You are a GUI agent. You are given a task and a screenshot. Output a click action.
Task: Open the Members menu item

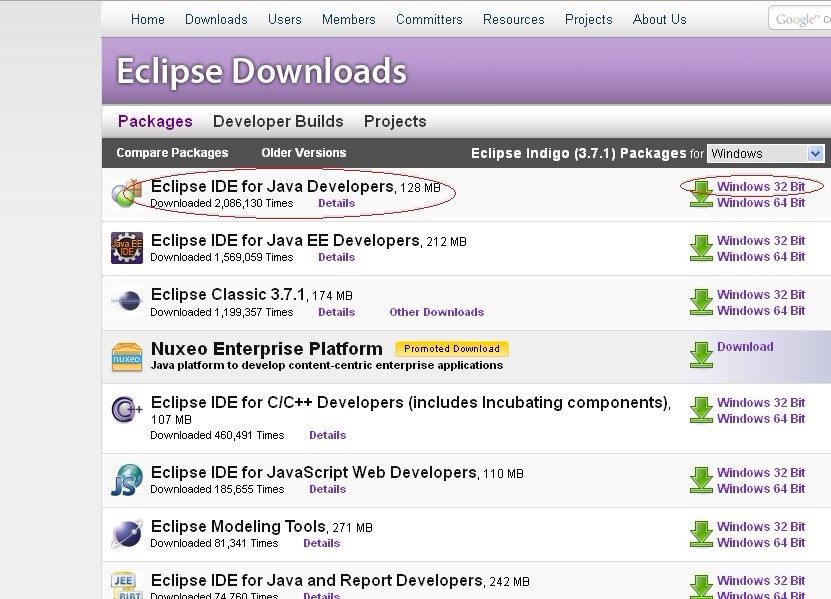pos(349,20)
